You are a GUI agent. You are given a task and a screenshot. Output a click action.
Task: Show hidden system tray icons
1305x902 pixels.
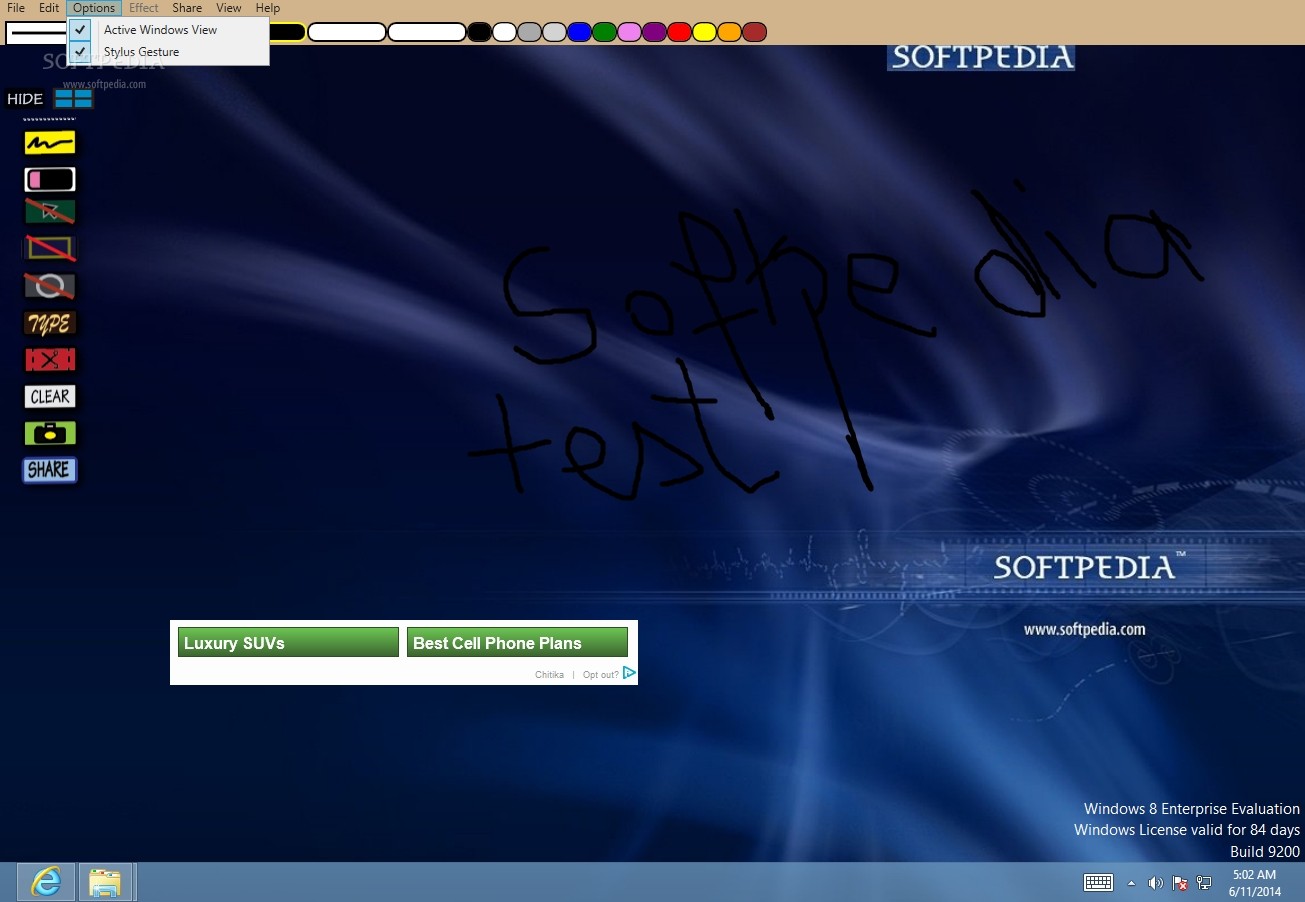click(1131, 883)
